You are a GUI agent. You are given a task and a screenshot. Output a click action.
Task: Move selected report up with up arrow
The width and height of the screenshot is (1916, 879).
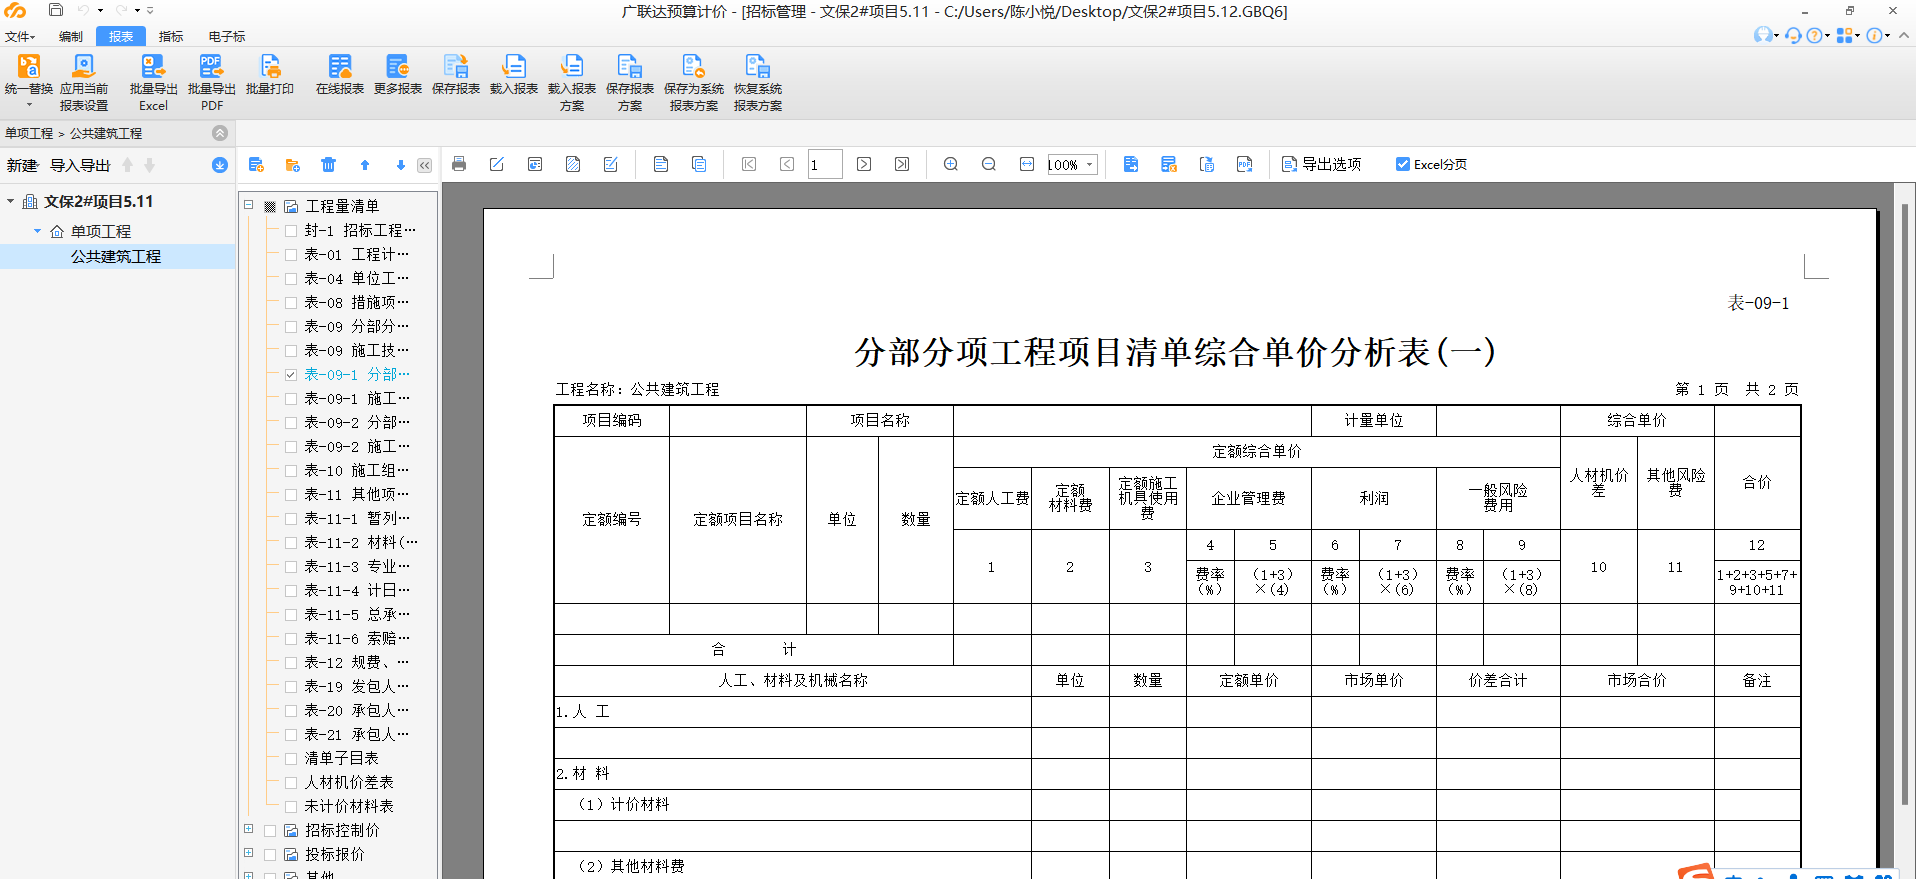coord(365,165)
